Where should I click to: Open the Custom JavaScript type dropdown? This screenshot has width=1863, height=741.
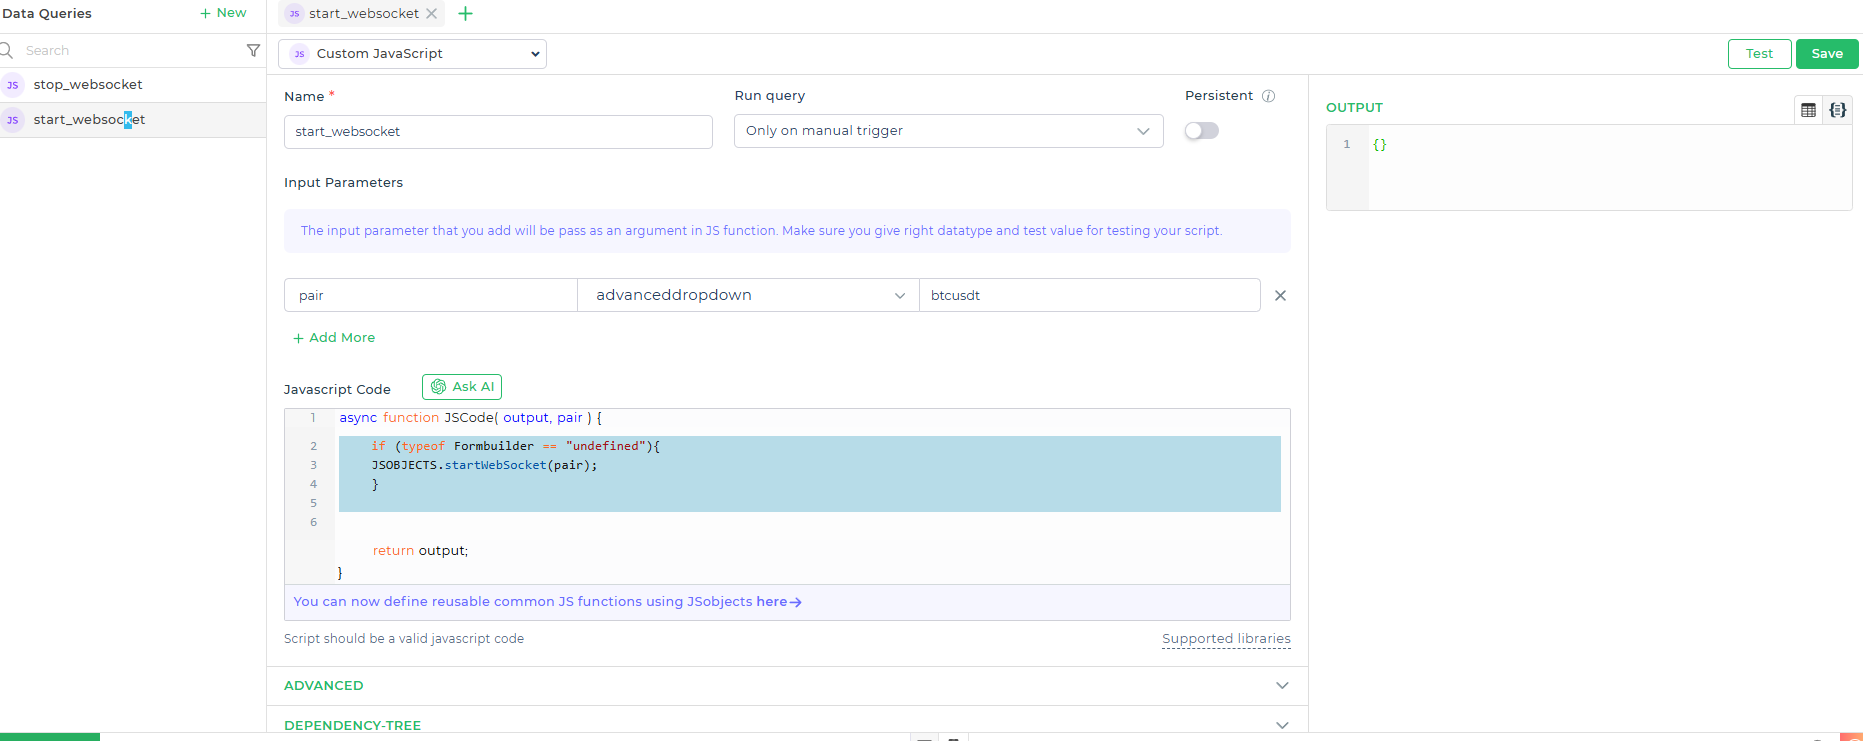click(x=412, y=54)
